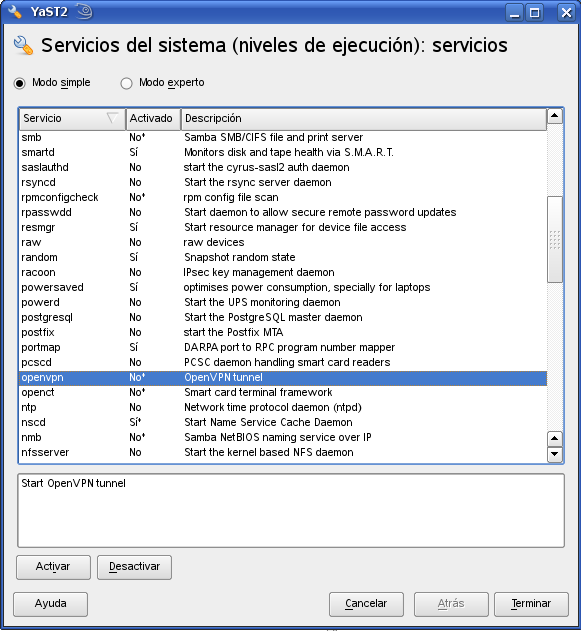Image resolution: width=581 pixels, height=631 pixels.
Task: Click 'Samba SMB/CIFS file and print server' description
Action: (274, 138)
